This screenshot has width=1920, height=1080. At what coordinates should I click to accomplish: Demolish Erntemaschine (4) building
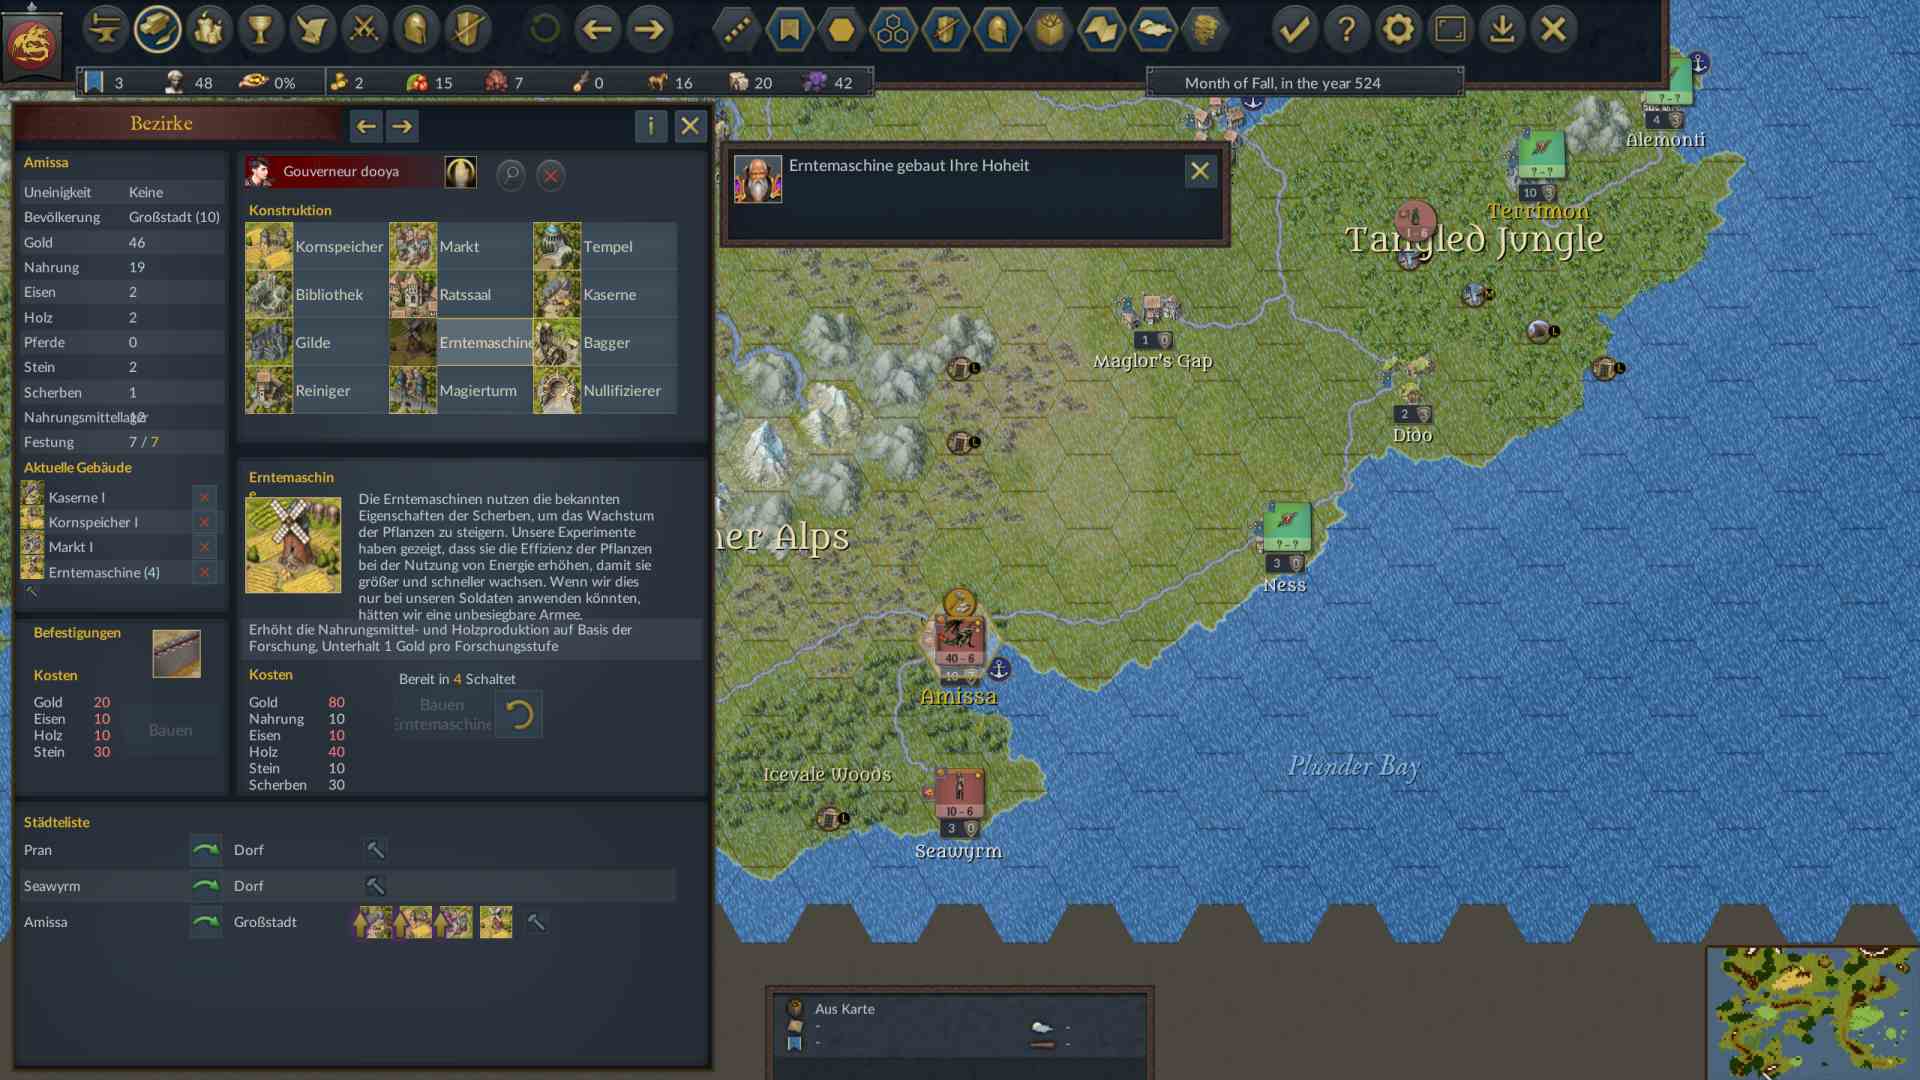point(204,572)
